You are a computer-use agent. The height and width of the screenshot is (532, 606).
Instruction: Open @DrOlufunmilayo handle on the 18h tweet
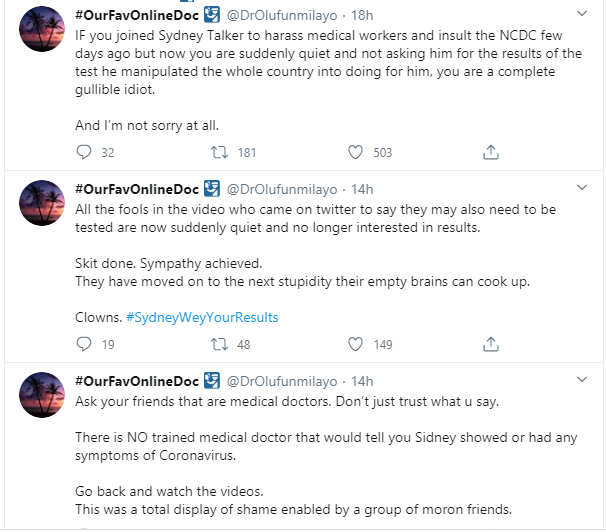pos(282,15)
